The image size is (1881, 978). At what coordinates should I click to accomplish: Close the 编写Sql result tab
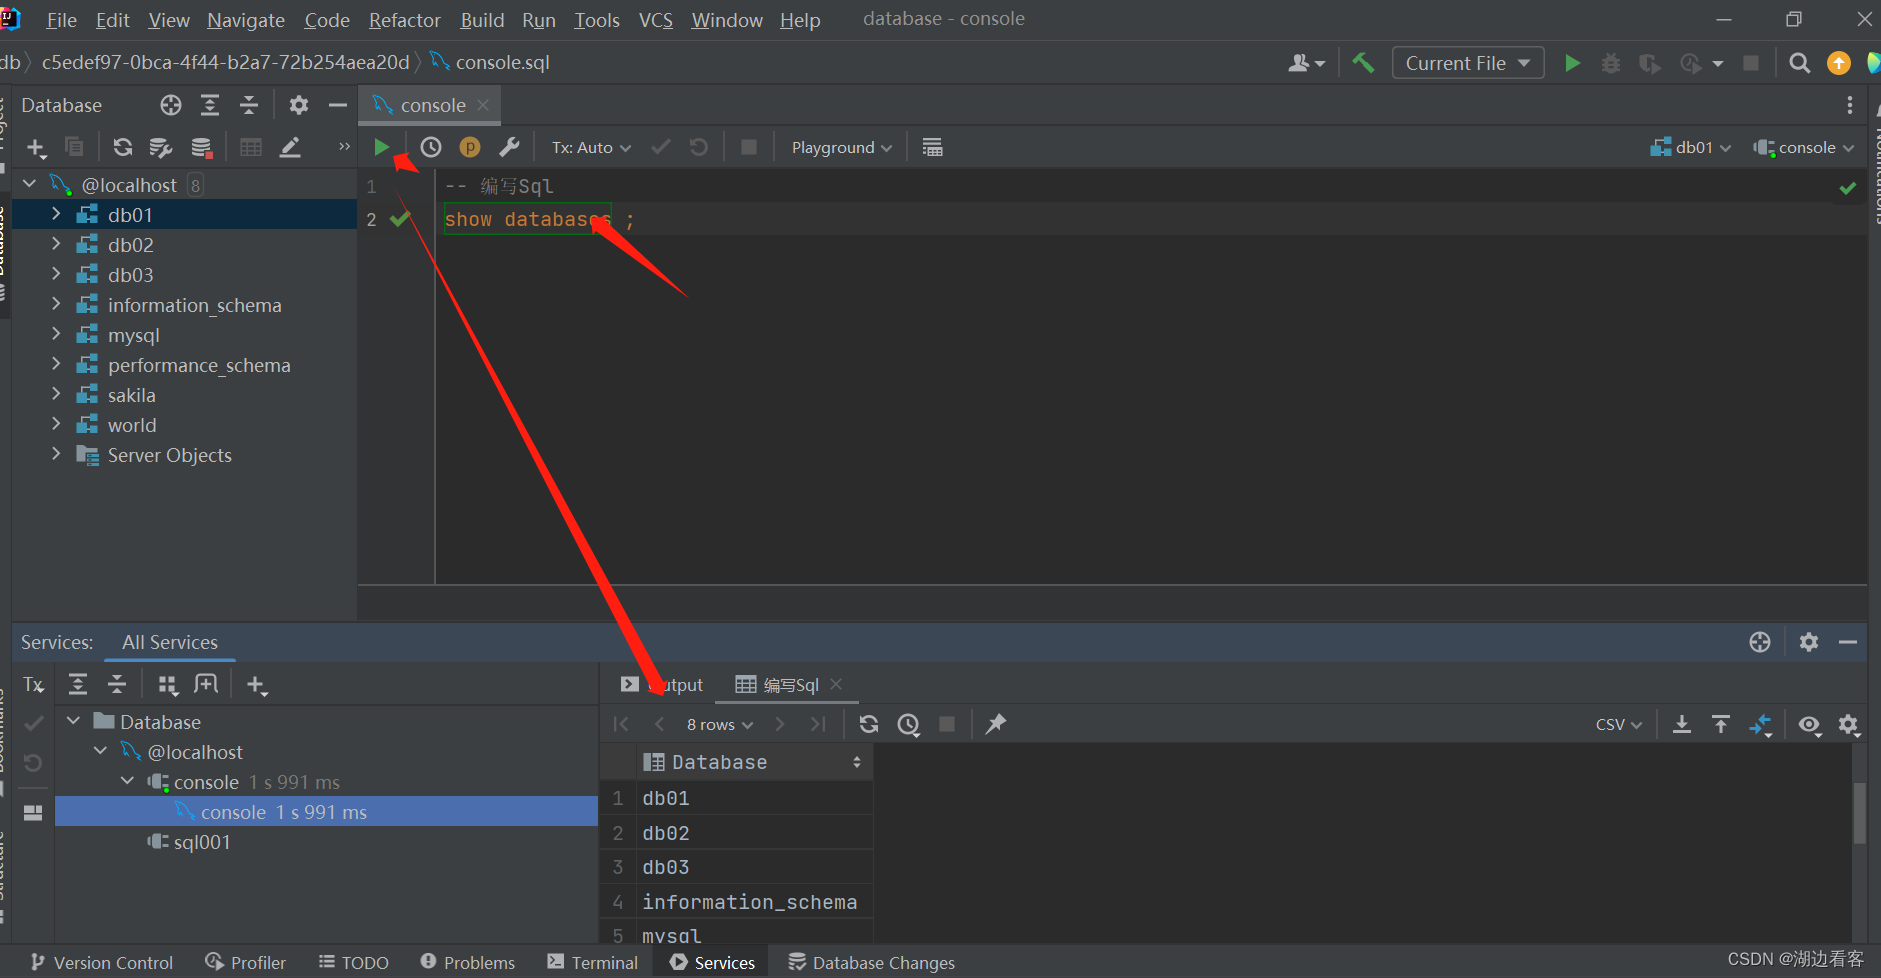[836, 684]
